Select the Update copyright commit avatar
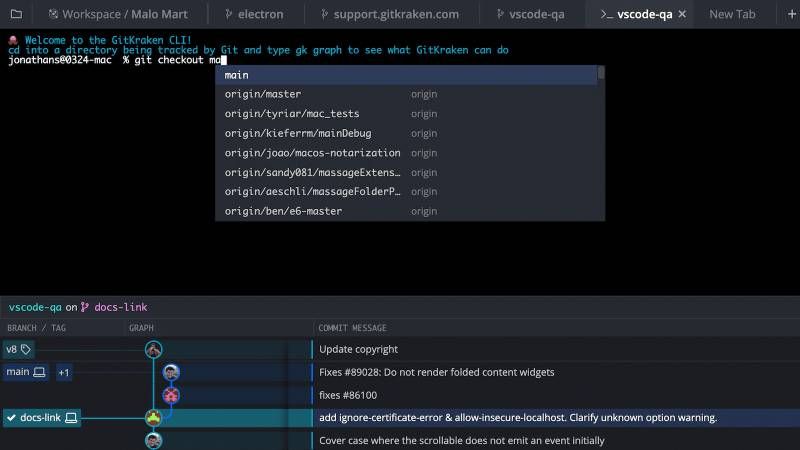 tap(154, 349)
